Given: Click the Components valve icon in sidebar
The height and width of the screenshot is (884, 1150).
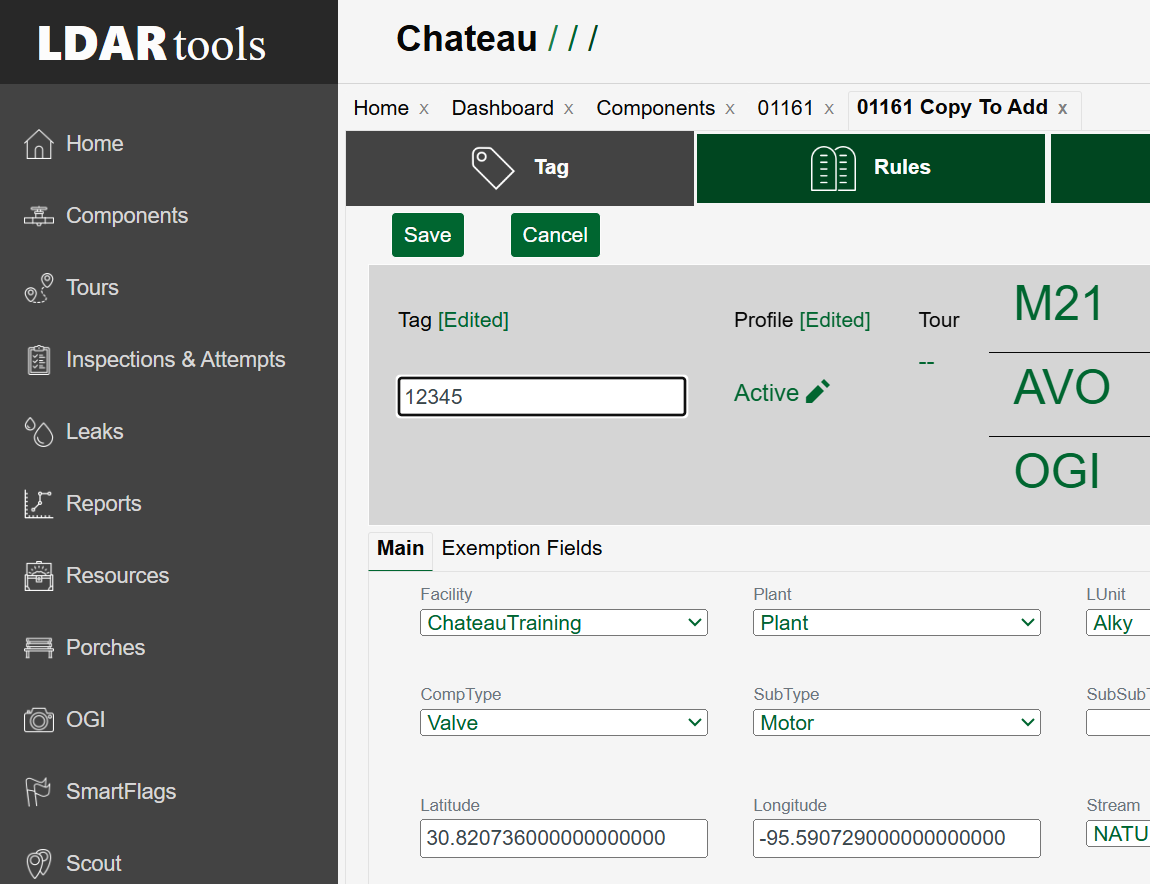Looking at the screenshot, I should (39, 216).
